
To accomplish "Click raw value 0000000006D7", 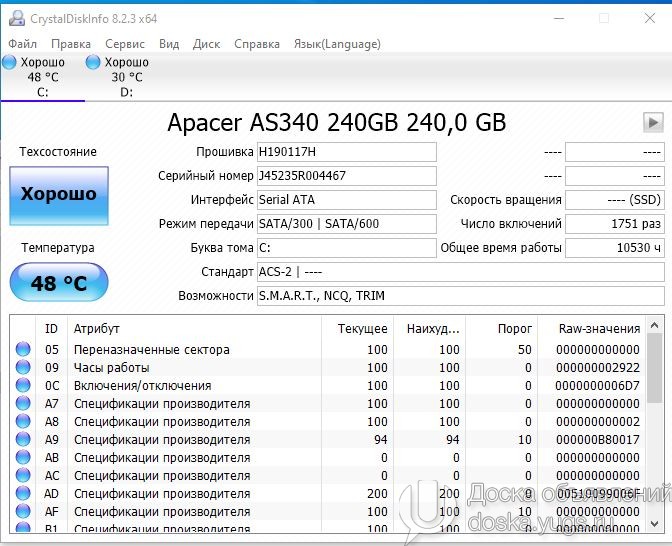I will [597, 386].
